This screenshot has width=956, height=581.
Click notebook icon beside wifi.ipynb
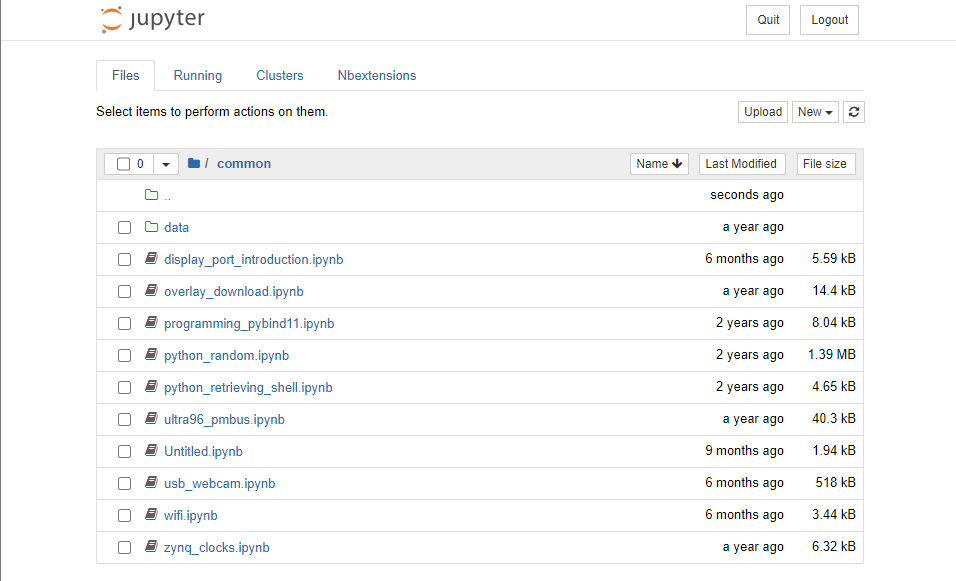pos(151,515)
